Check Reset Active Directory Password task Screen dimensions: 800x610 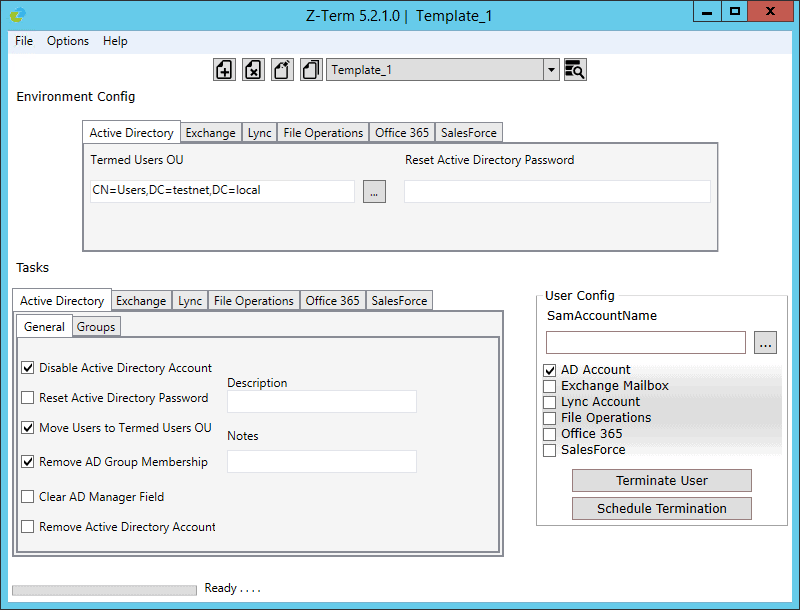tap(28, 398)
